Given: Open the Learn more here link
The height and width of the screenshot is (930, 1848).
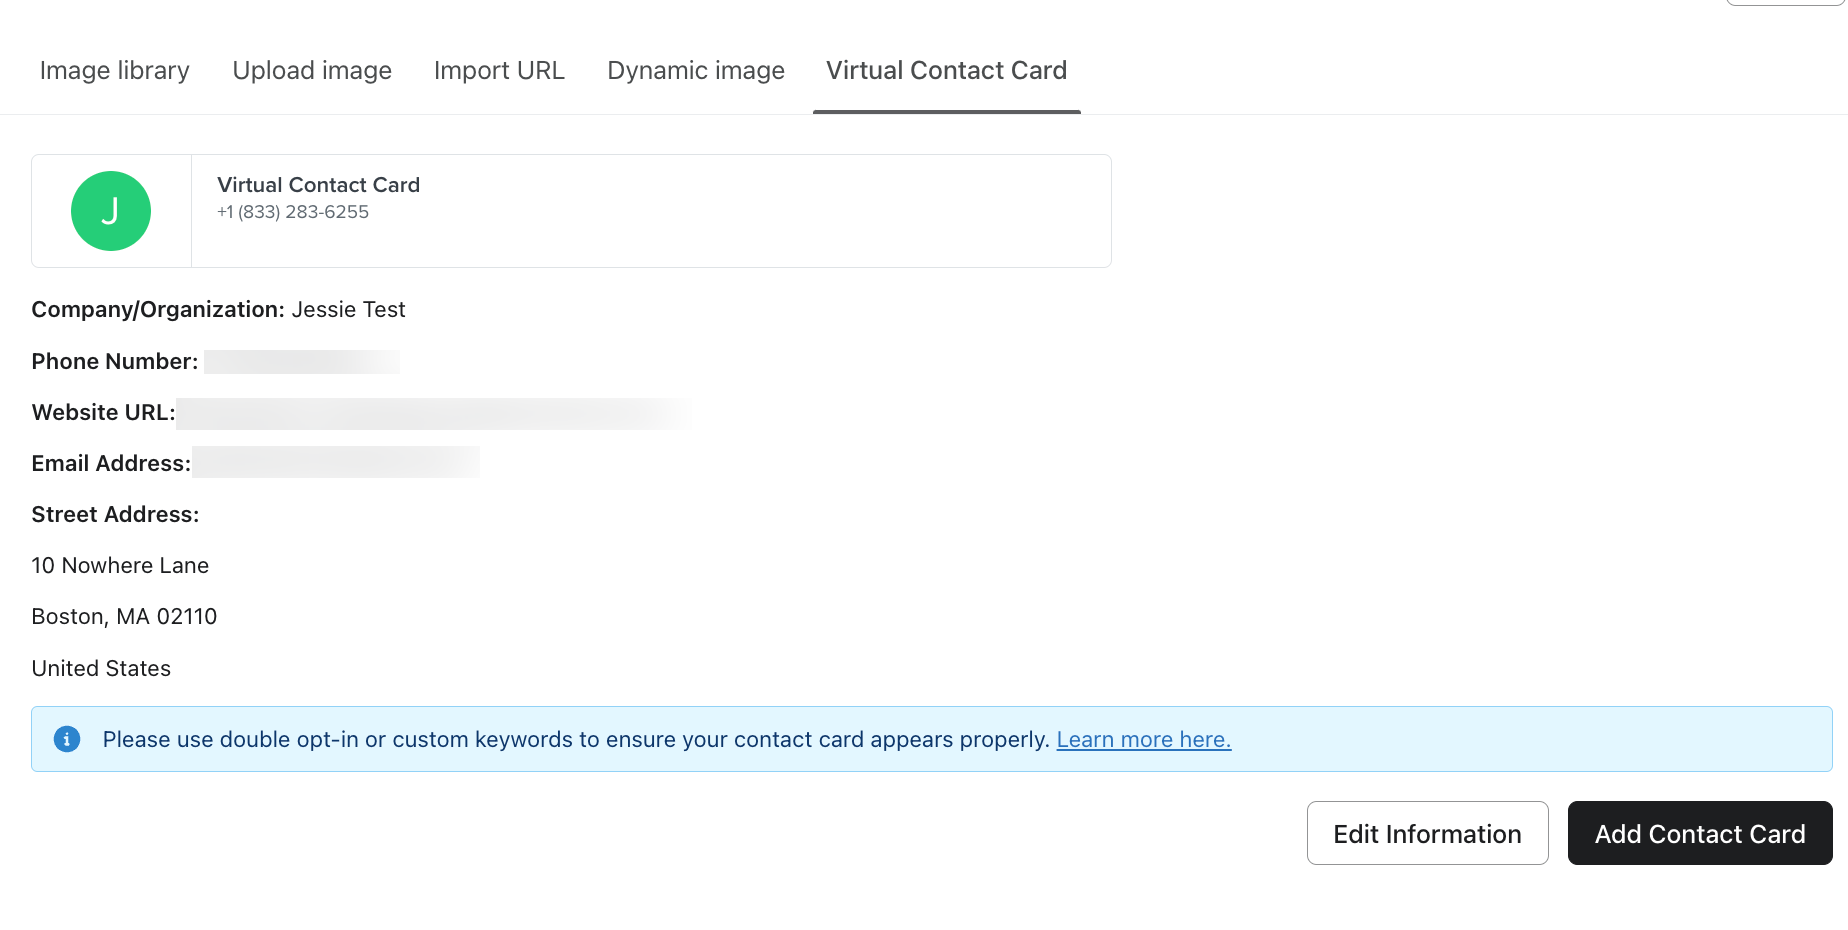Looking at the screenshot, I should (x=1143, y=739).
